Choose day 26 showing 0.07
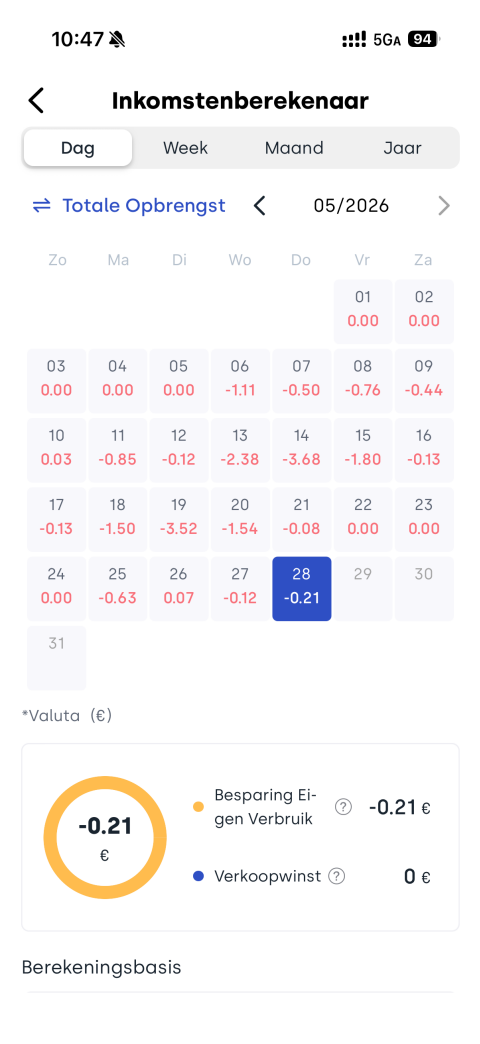The height and width of the screenshot is (1044, 480). click(x=179, y=589)
